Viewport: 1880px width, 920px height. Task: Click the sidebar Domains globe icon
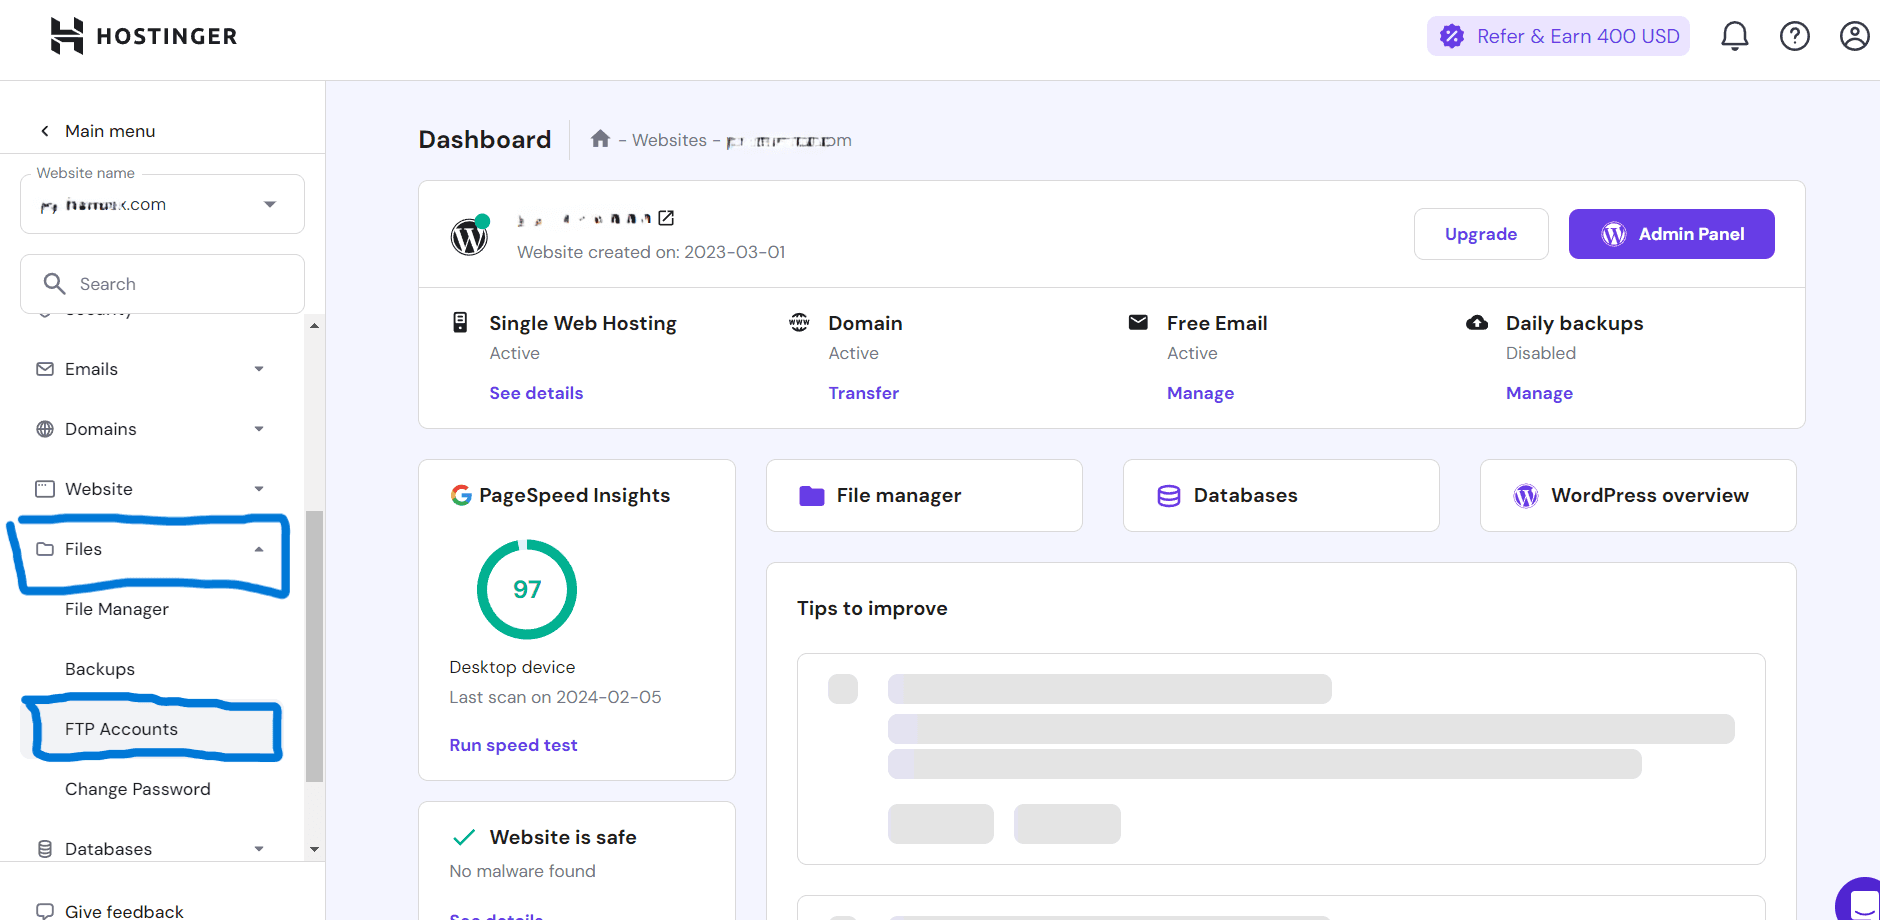point(45,429)
